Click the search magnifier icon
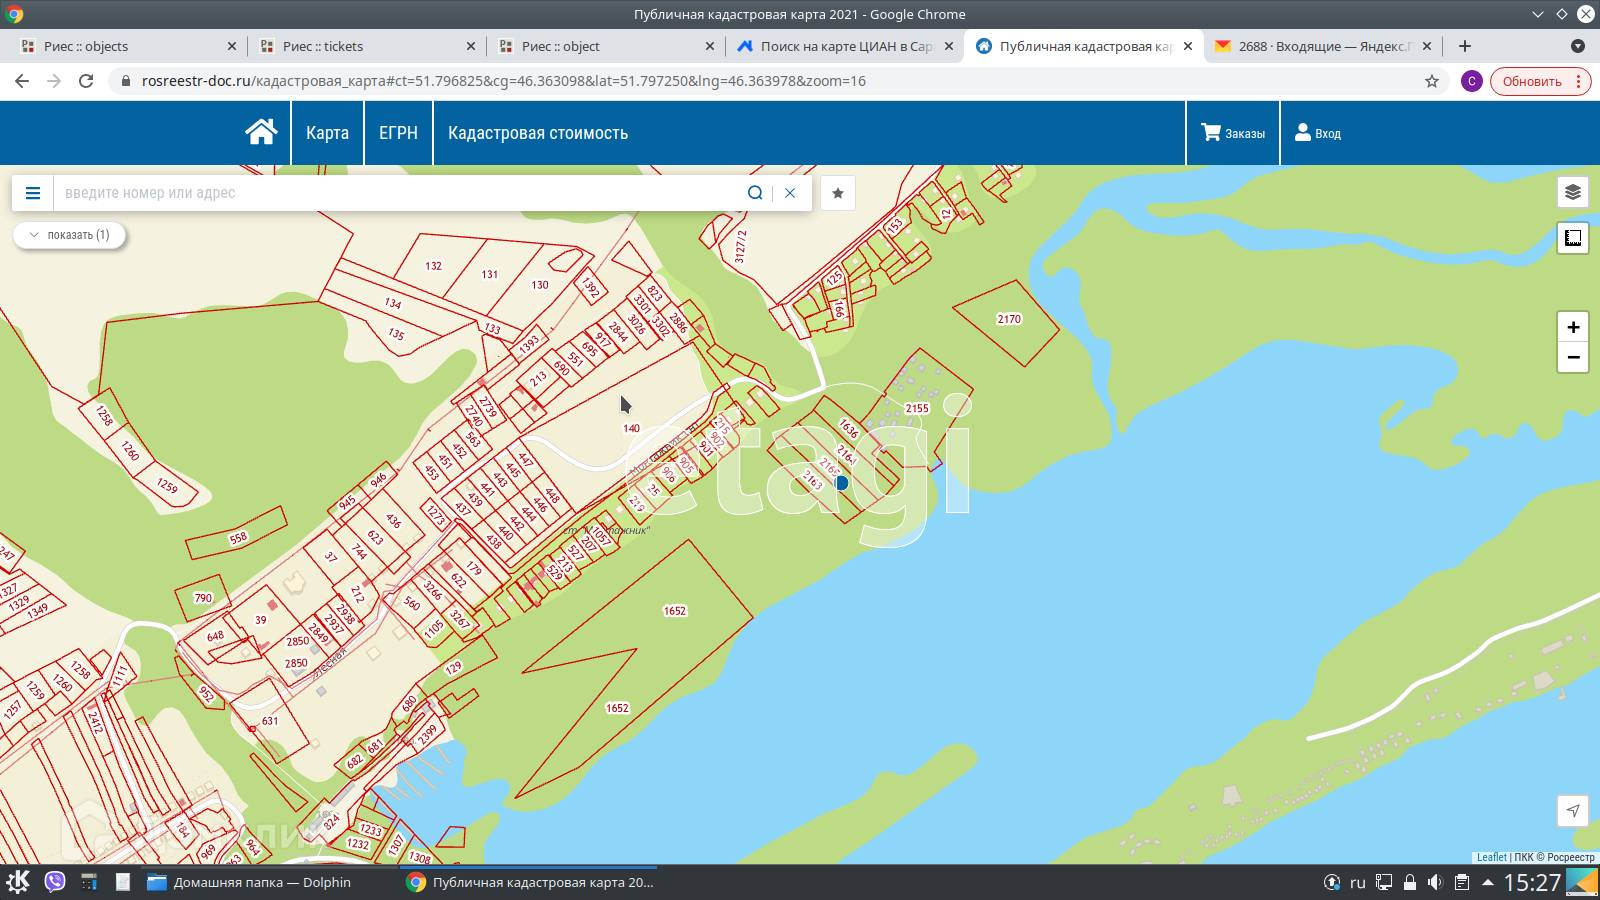1600x900 pixels. pos(755,193)
